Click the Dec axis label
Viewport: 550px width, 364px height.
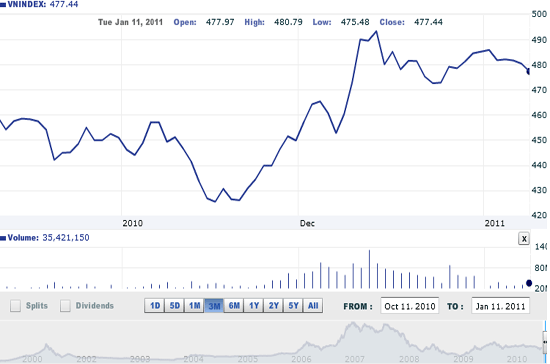pyautogui.click(x=307, y=223)
